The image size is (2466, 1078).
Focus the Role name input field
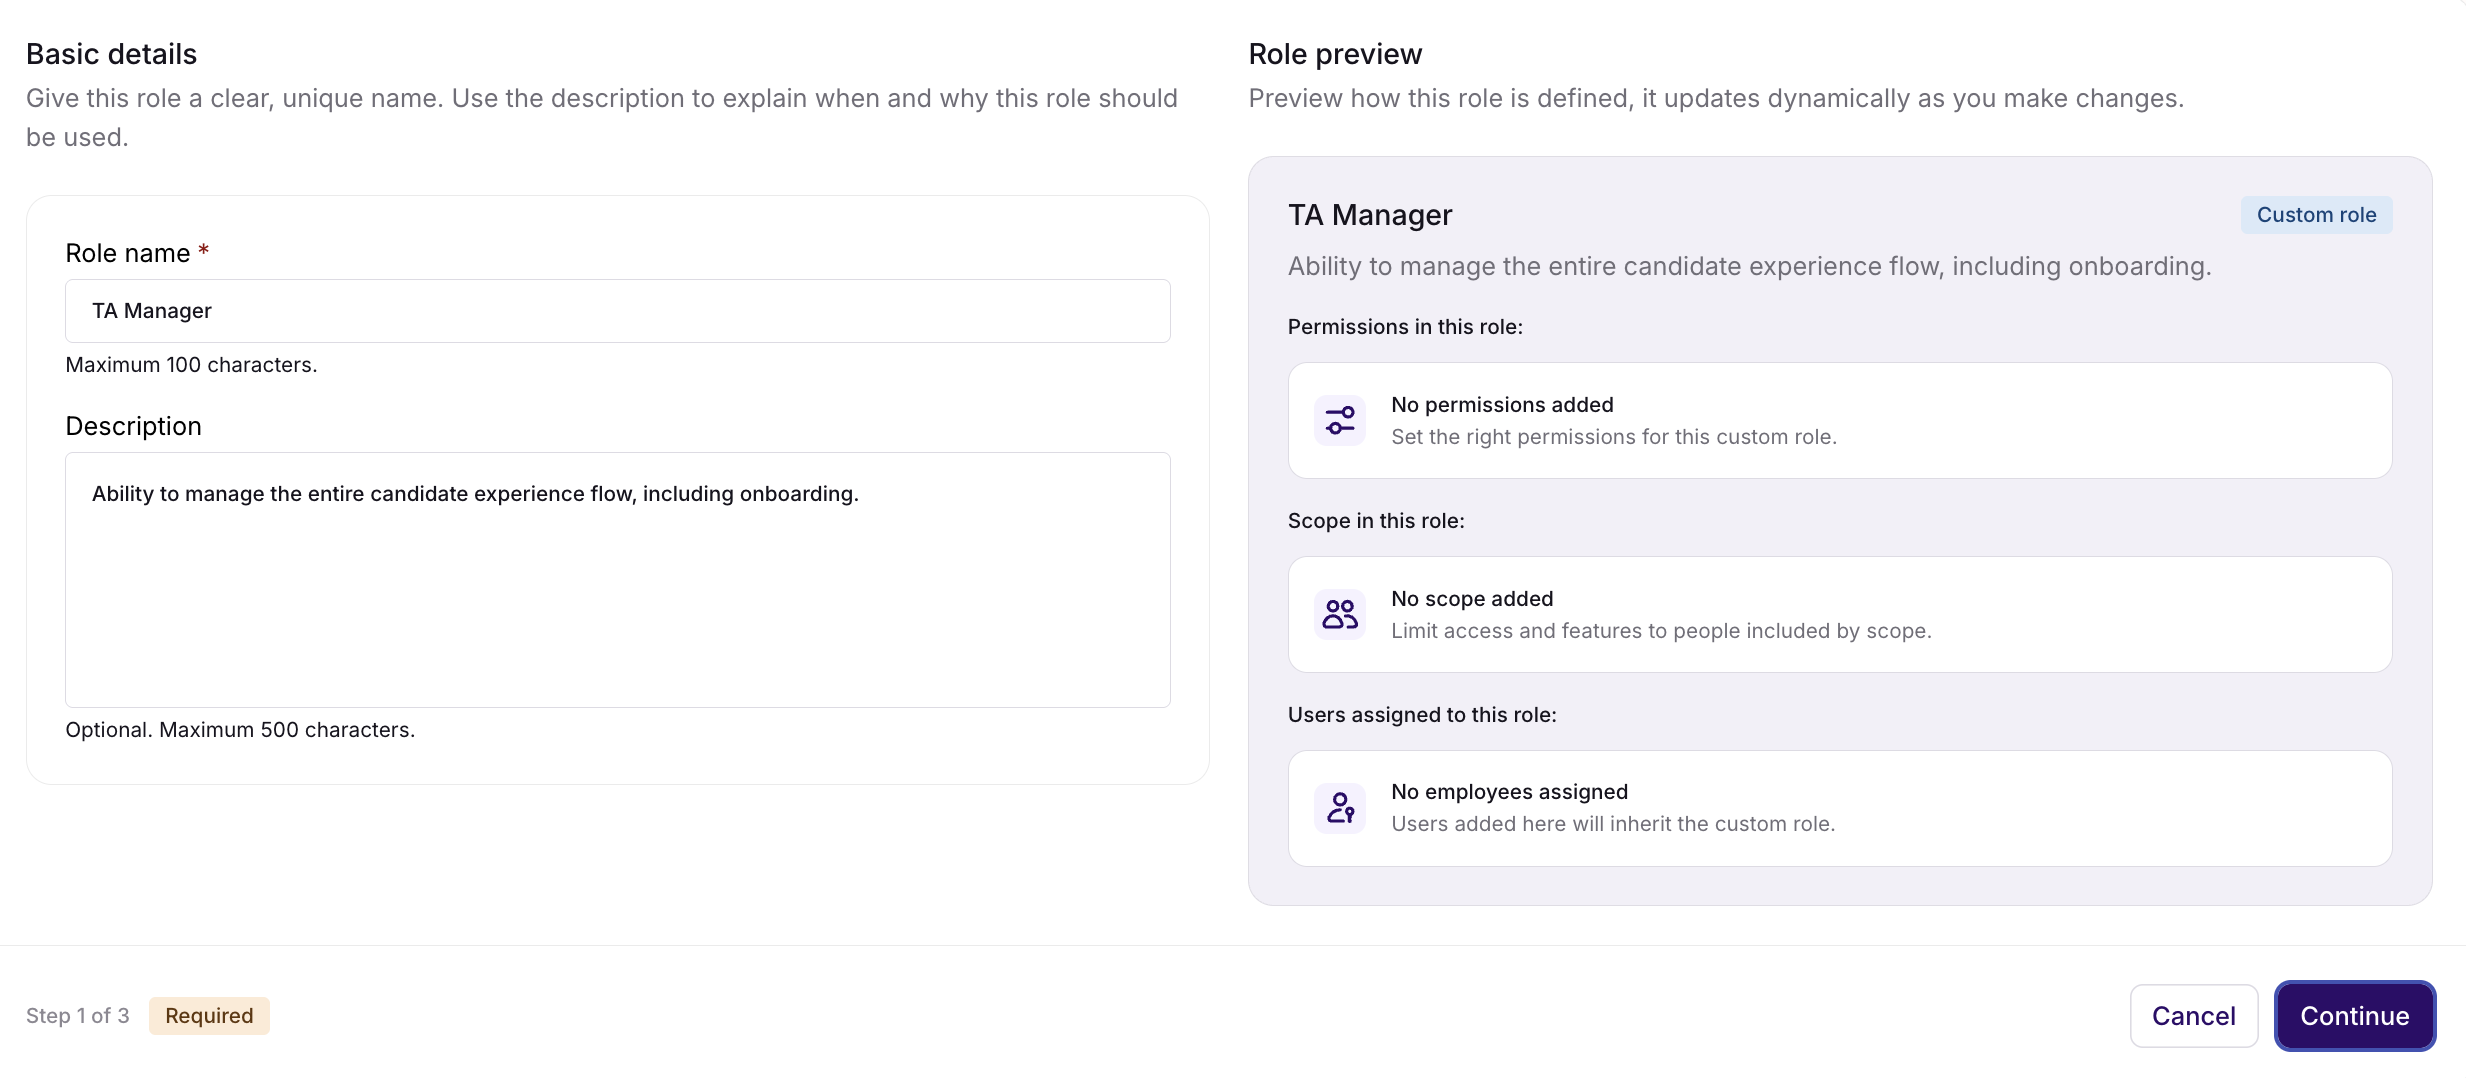[617, 311]
